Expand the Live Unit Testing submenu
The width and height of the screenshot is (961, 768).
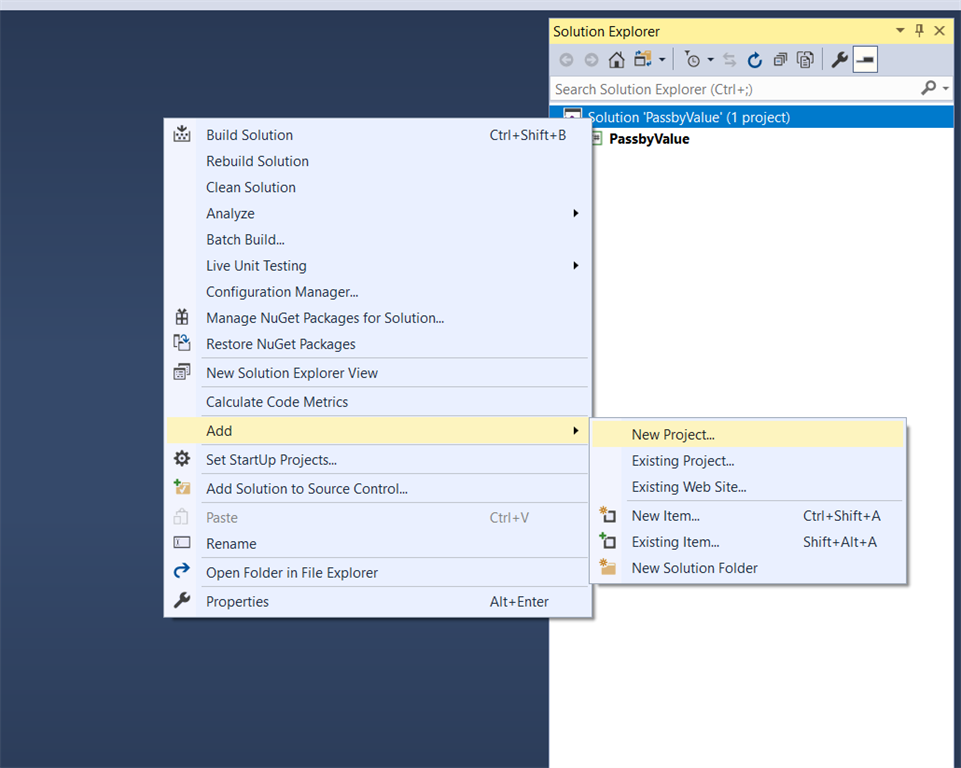coord(378,266)
